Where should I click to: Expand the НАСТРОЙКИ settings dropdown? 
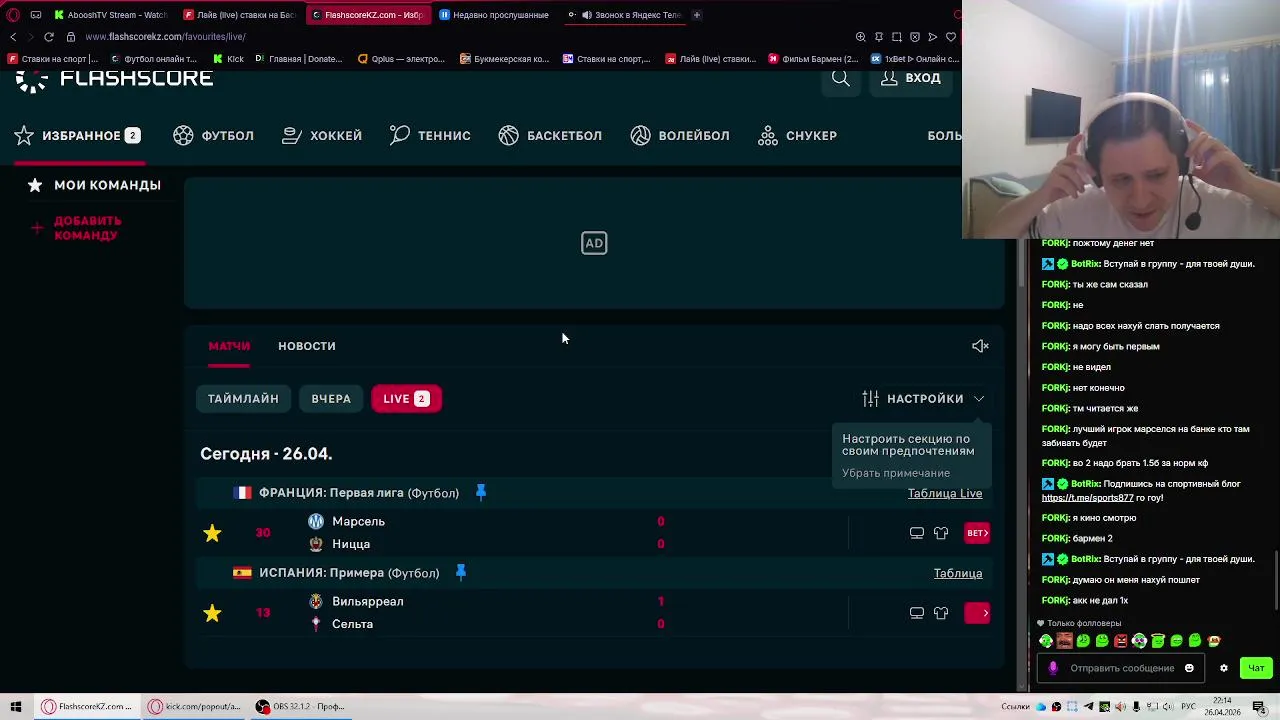(x=923, y=399)
